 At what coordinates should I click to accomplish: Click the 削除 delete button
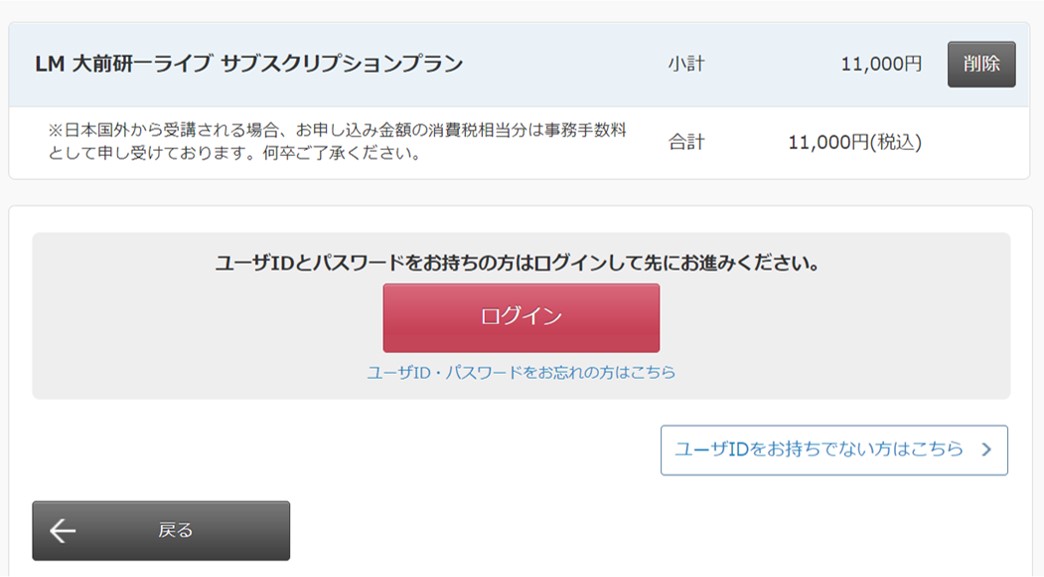point(981,65)
